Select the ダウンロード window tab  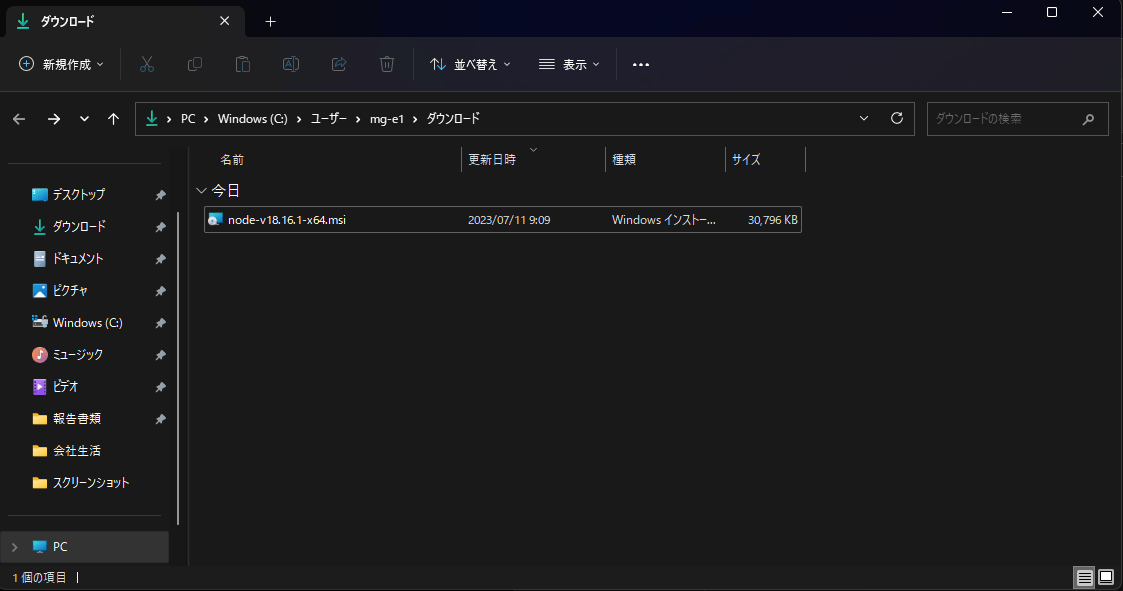125,21
